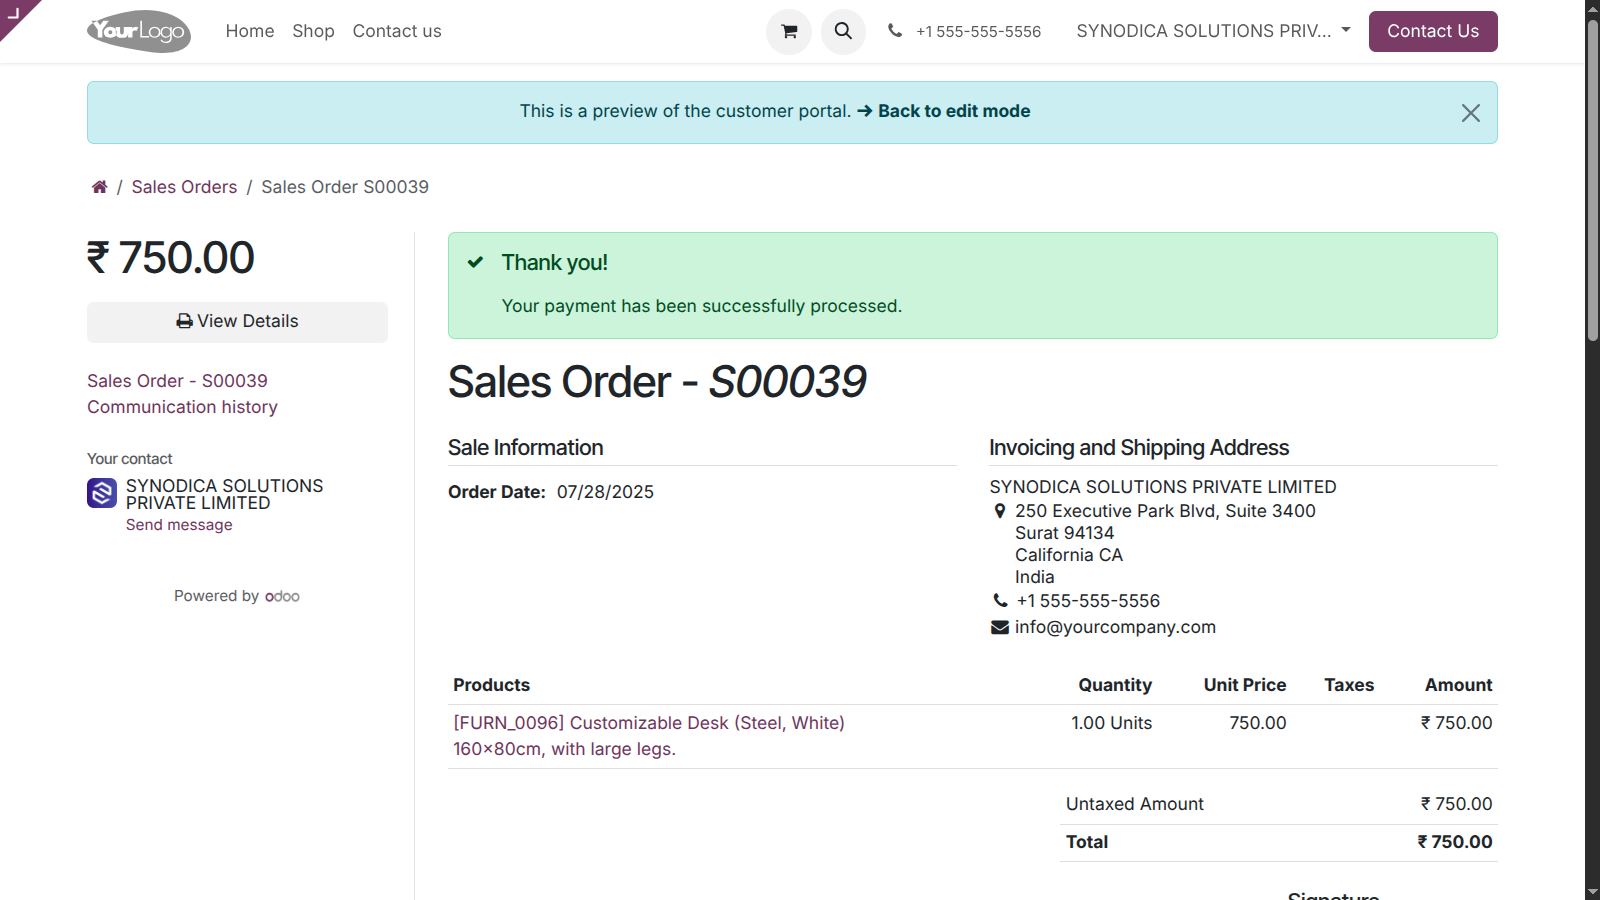Viewport: 1600px width, 900px height.
Task: Click the Send message link
Action: coord(179,525)
